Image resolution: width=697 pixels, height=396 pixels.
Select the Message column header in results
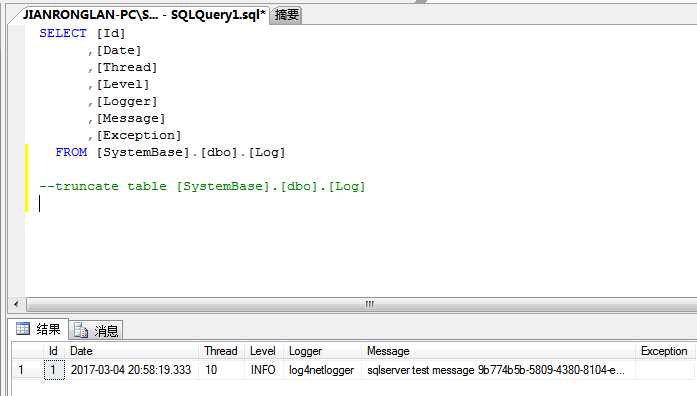point(499,351)
